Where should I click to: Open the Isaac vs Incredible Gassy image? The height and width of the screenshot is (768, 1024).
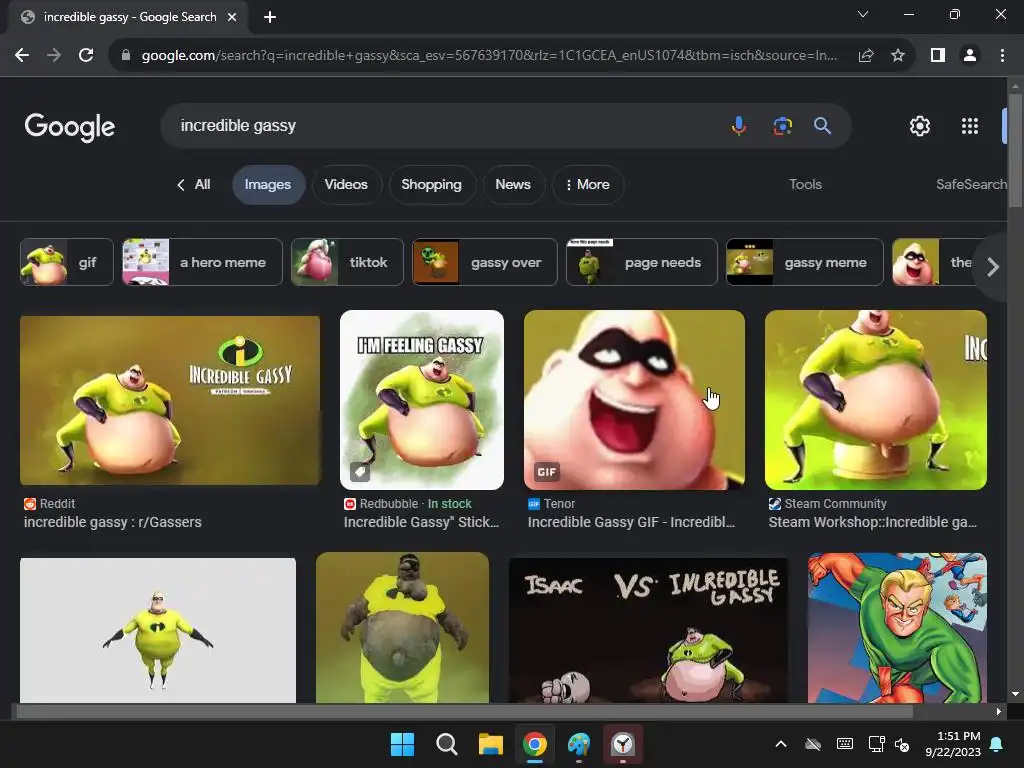click(x=648, y=630)
